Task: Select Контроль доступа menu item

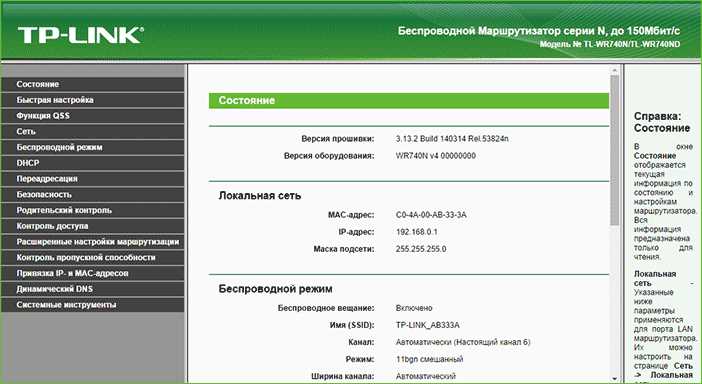Action: tap(93, 226)
